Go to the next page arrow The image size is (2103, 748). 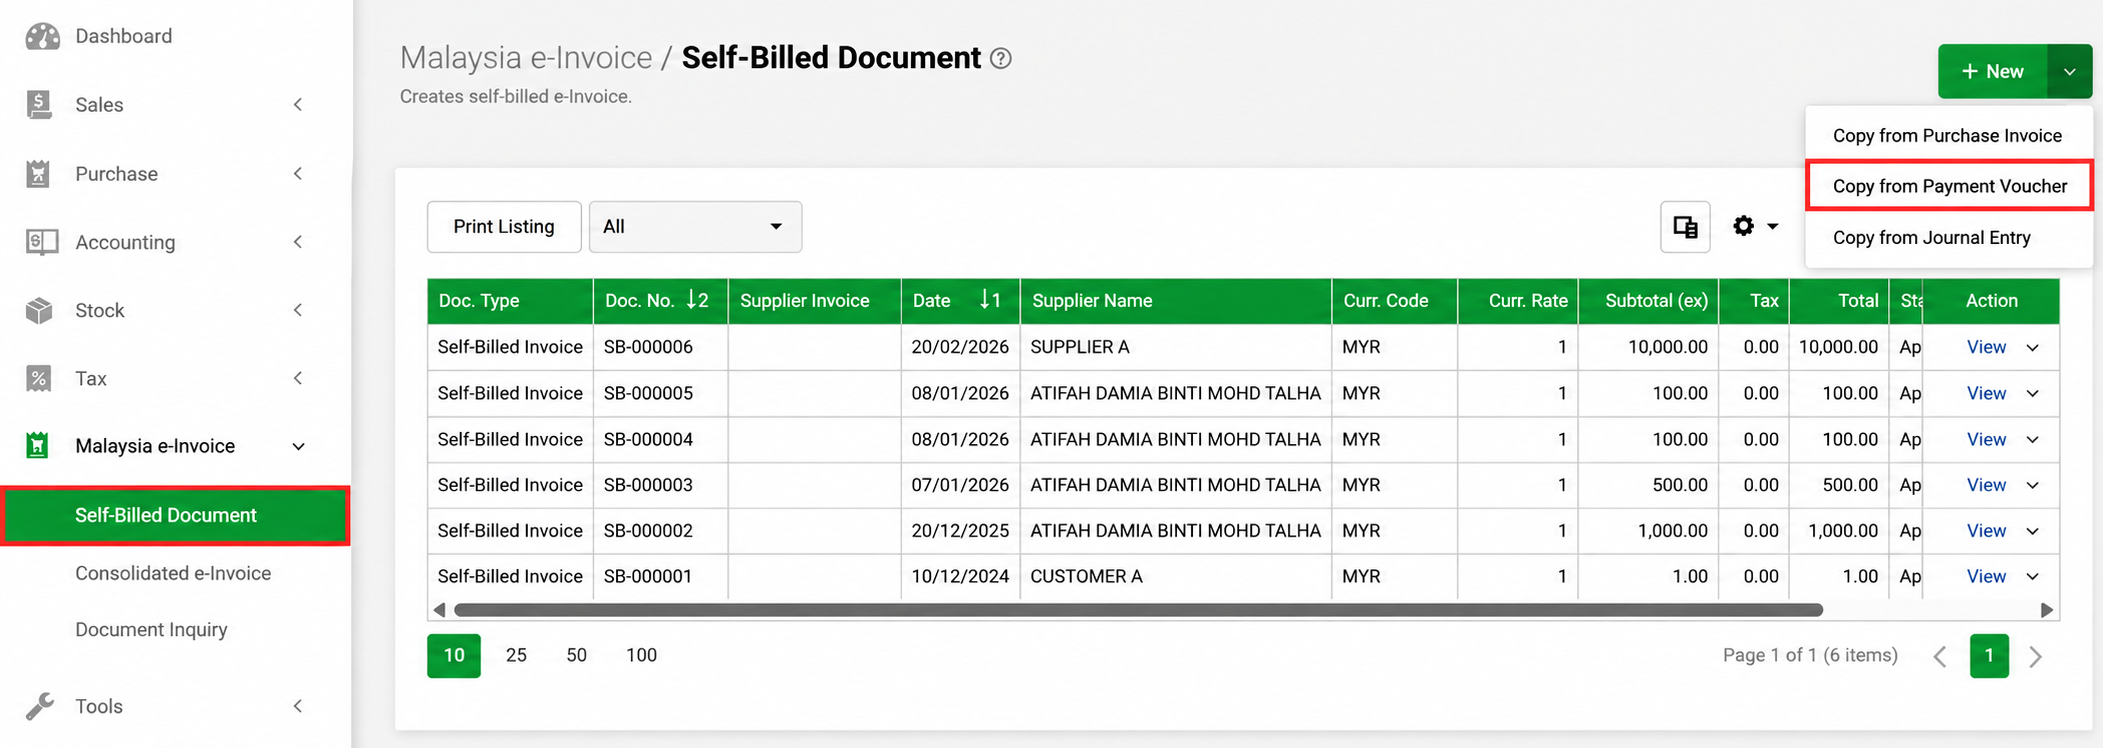[x=2035, y=656]
